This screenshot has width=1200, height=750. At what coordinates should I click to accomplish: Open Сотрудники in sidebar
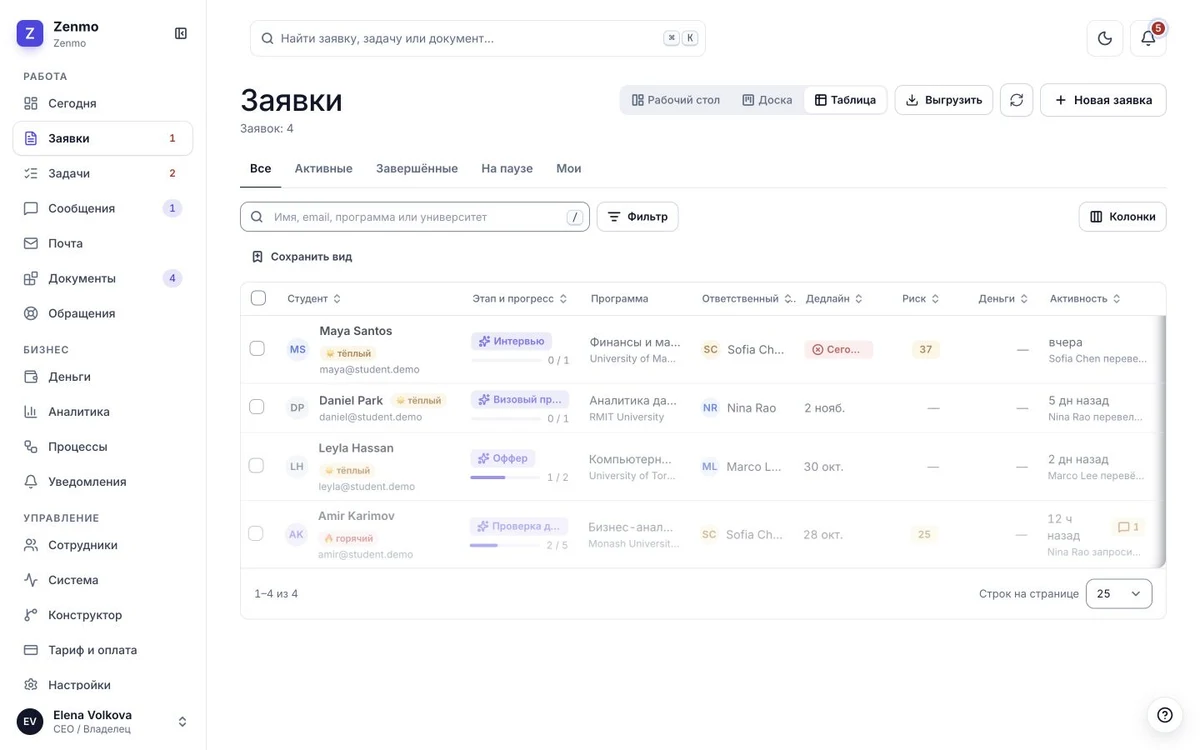(103, 545)
